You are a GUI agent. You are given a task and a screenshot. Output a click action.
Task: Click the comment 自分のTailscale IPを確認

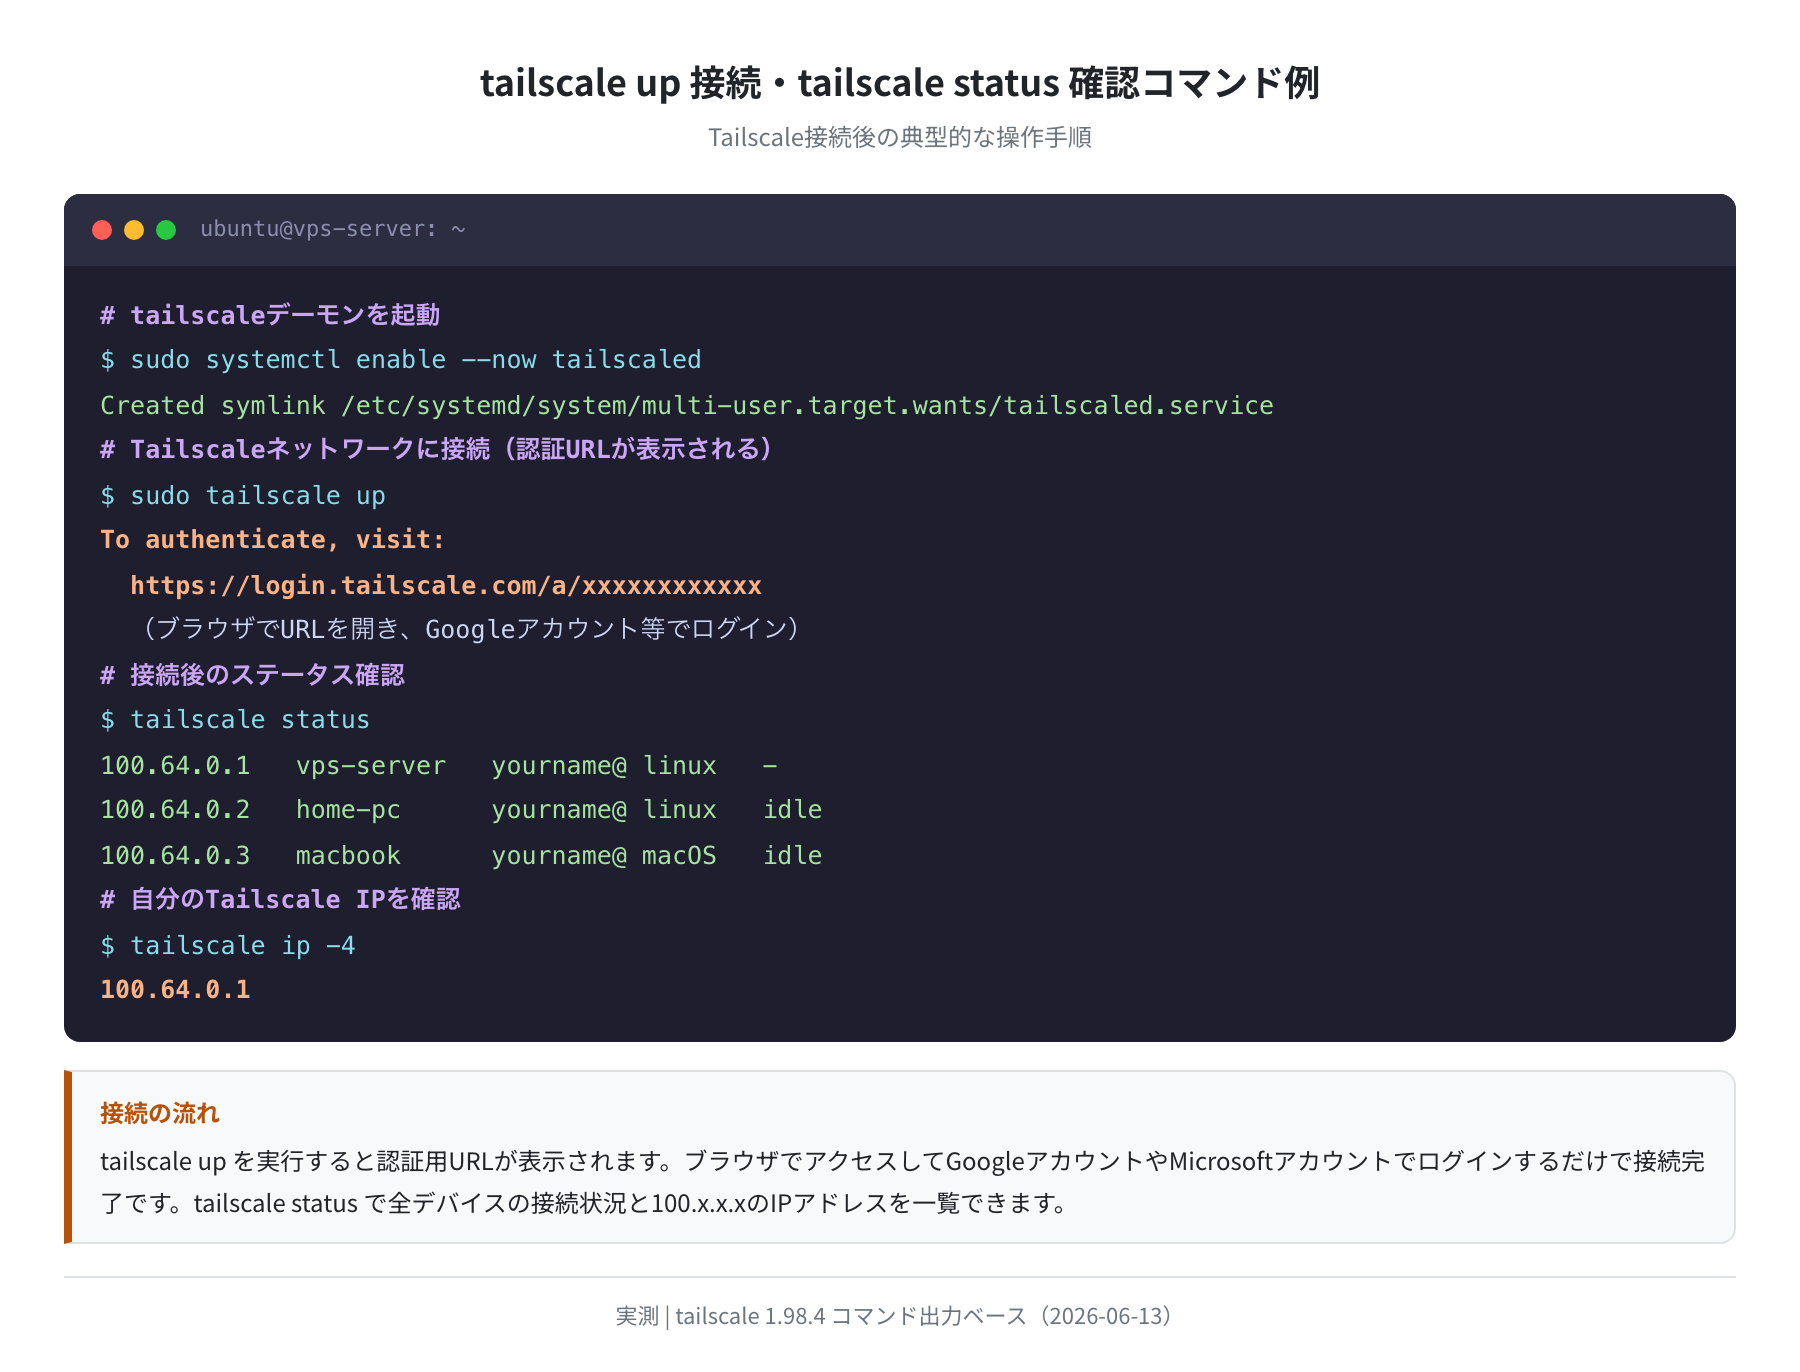(280, 900)
